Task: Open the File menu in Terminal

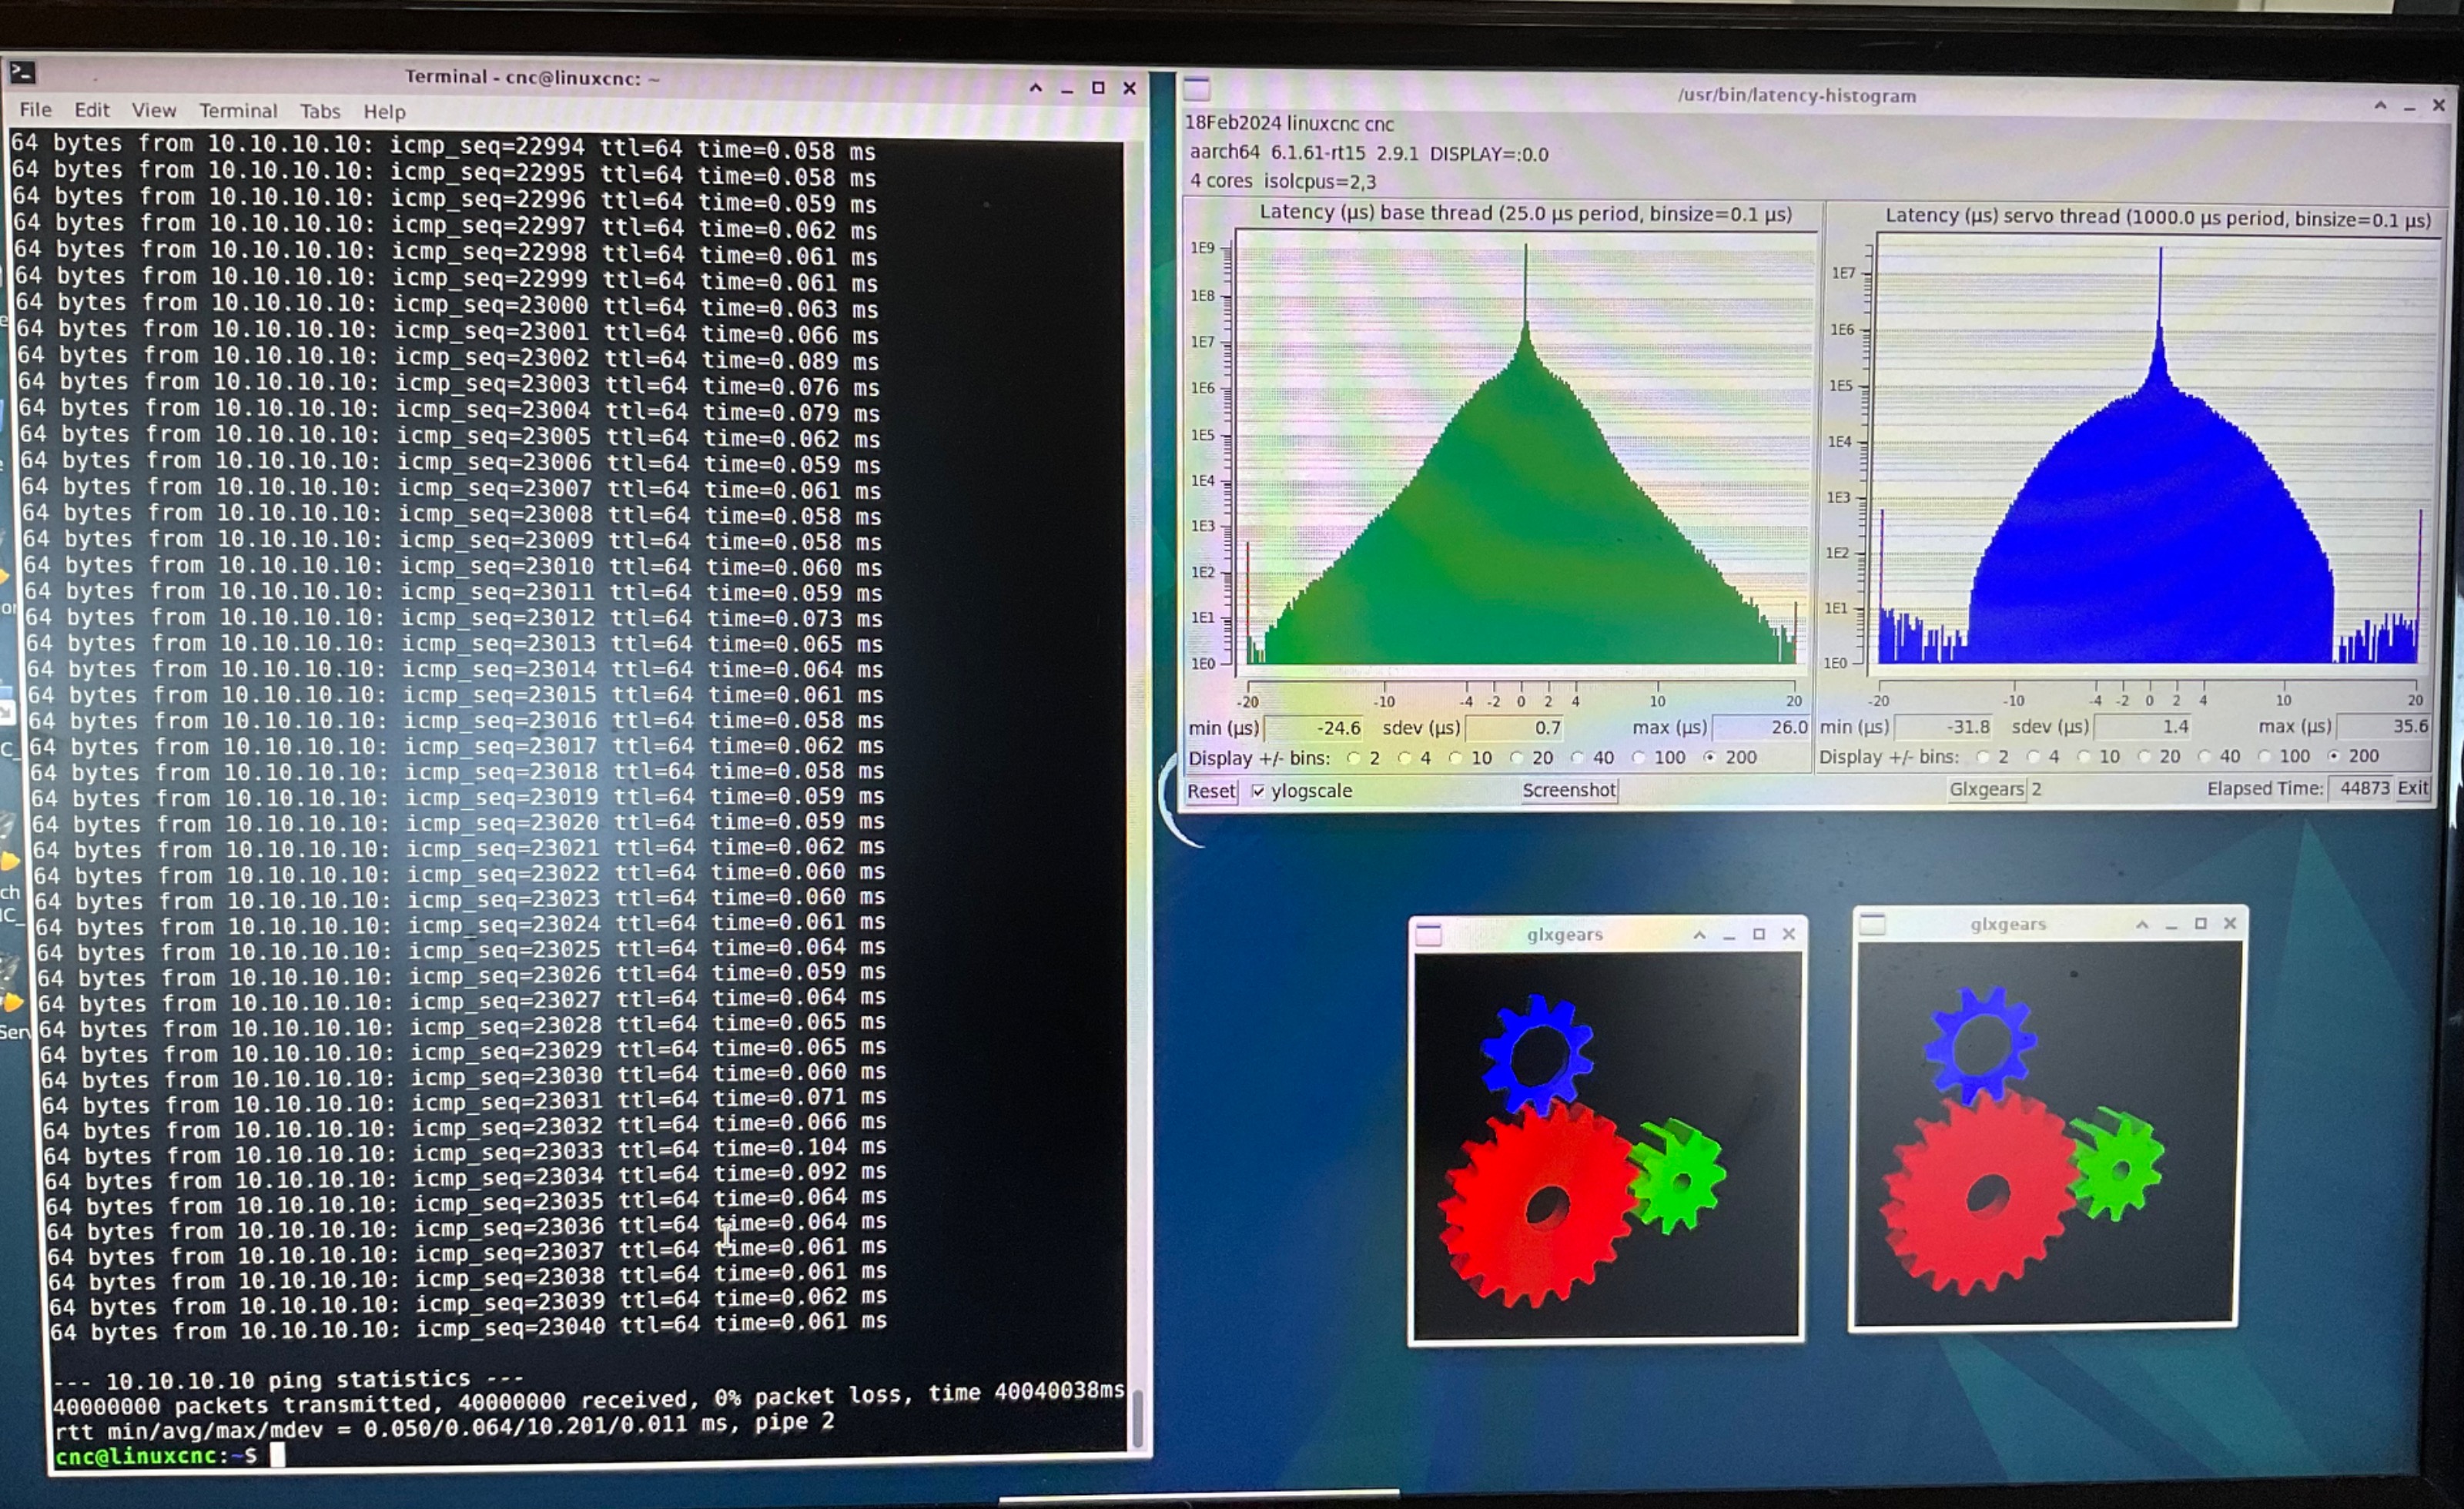Action: point(35,109)
